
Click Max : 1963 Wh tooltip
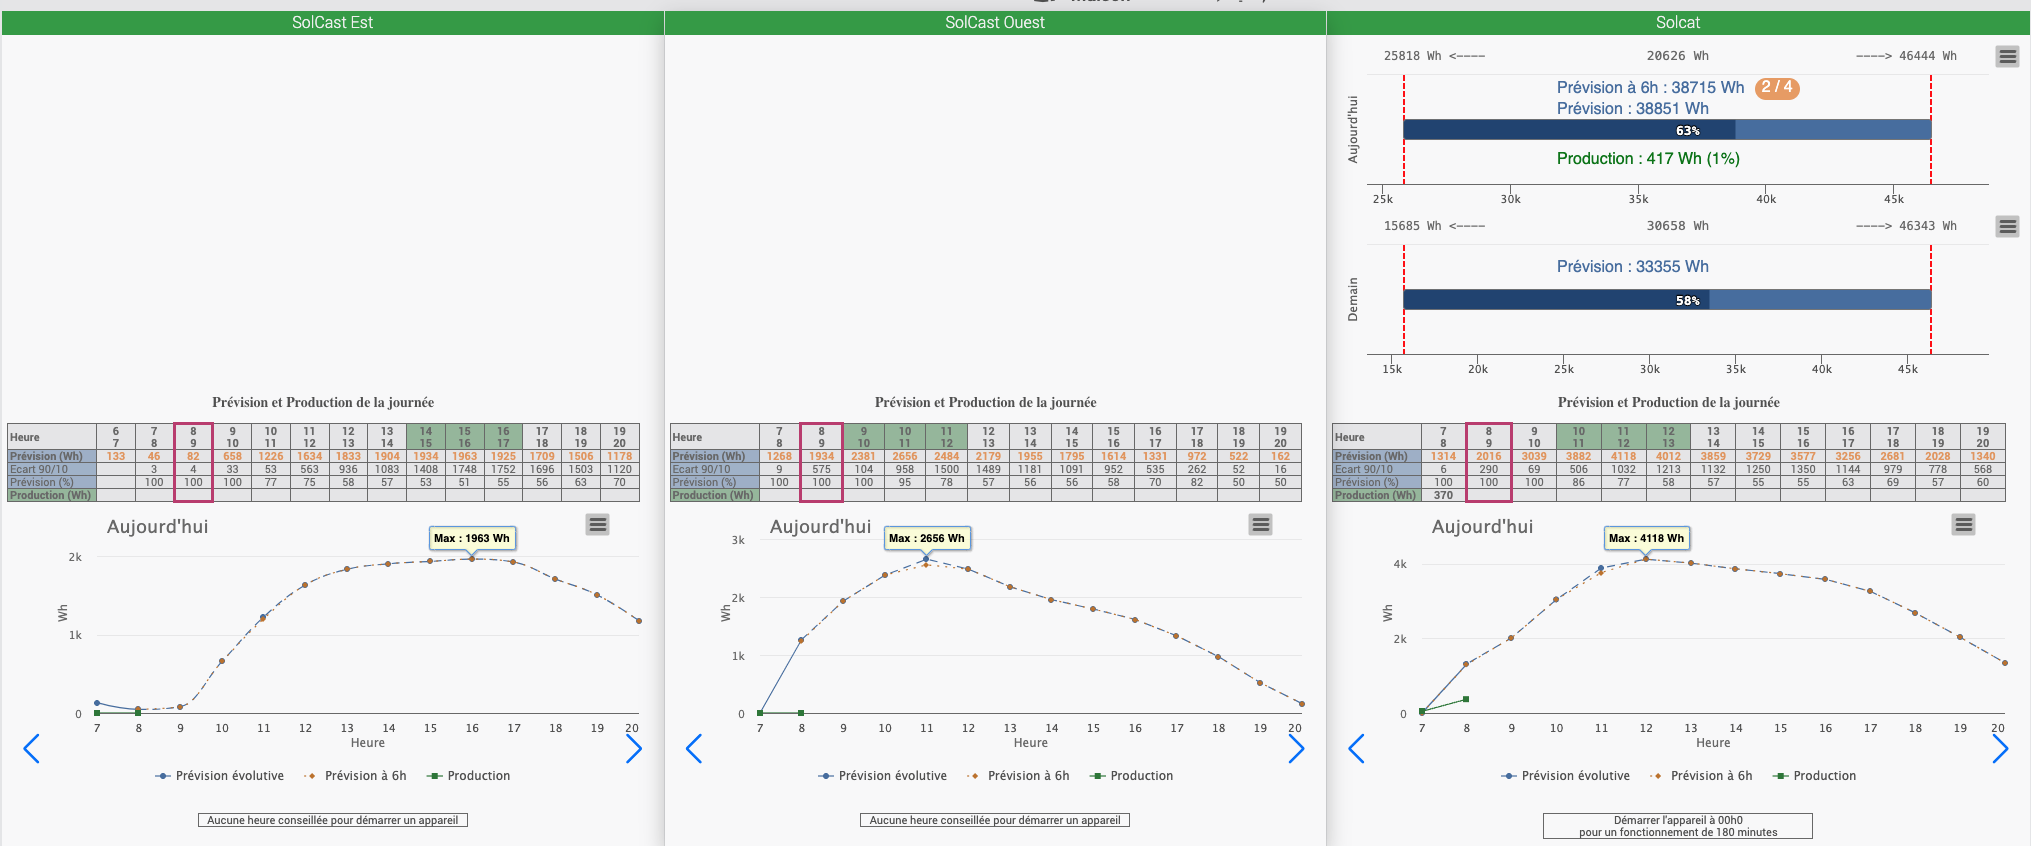point(472,538)
